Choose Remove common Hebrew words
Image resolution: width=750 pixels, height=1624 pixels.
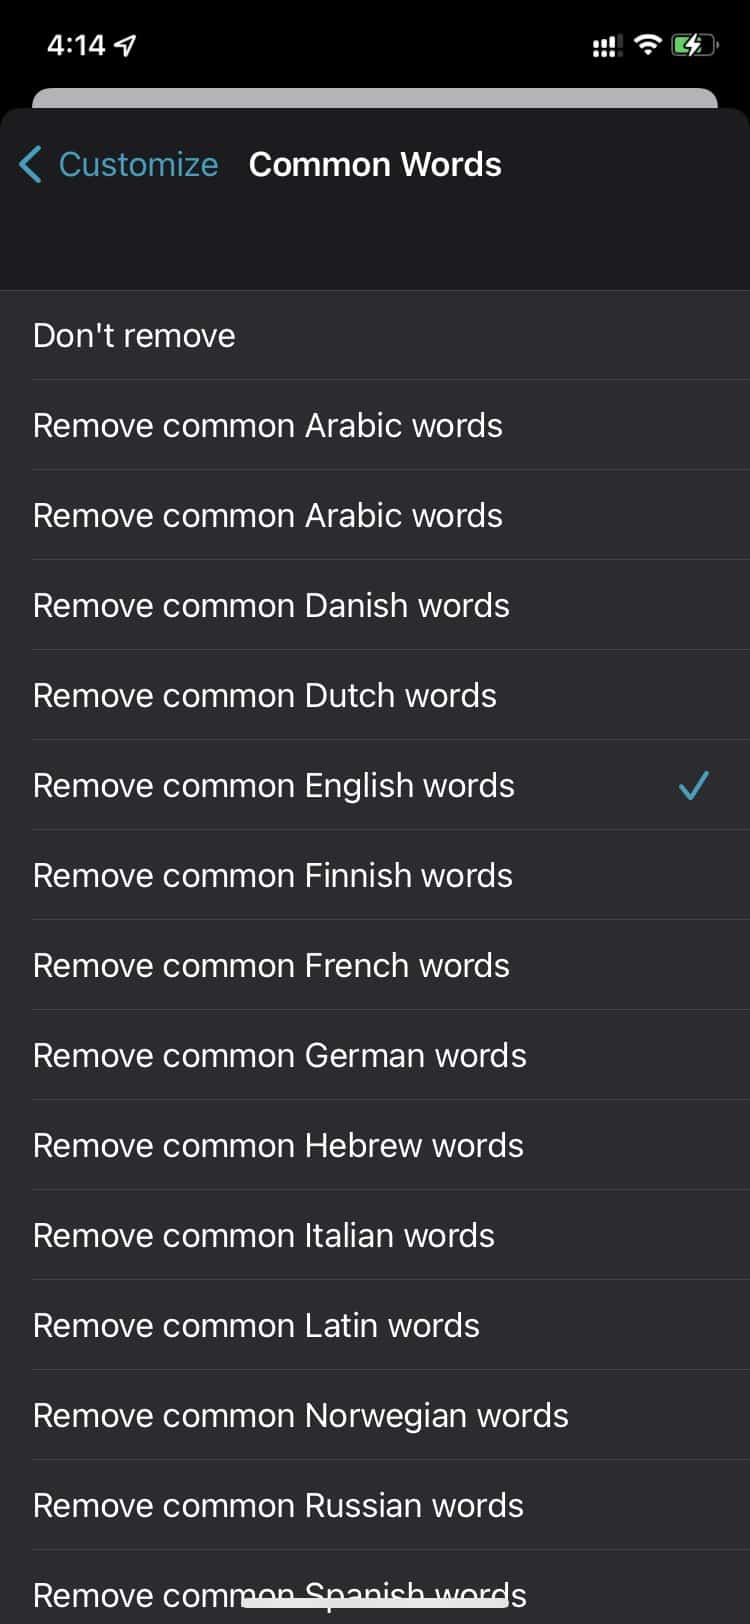click(x=278, y=1146)
